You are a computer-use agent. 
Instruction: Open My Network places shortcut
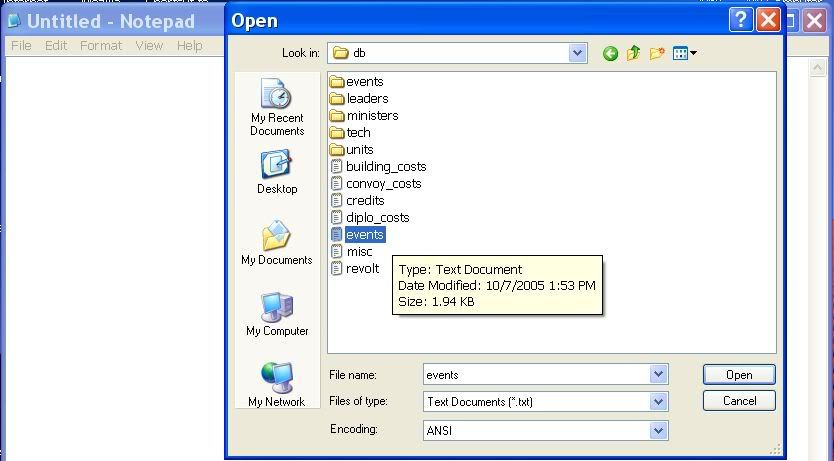277,386
